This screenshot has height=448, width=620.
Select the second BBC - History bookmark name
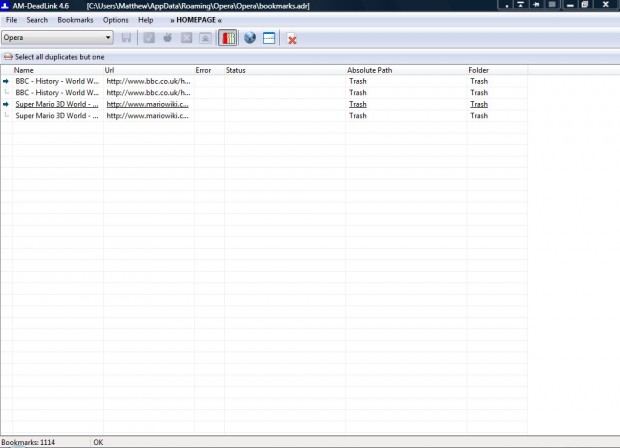[x=57, y=93]
